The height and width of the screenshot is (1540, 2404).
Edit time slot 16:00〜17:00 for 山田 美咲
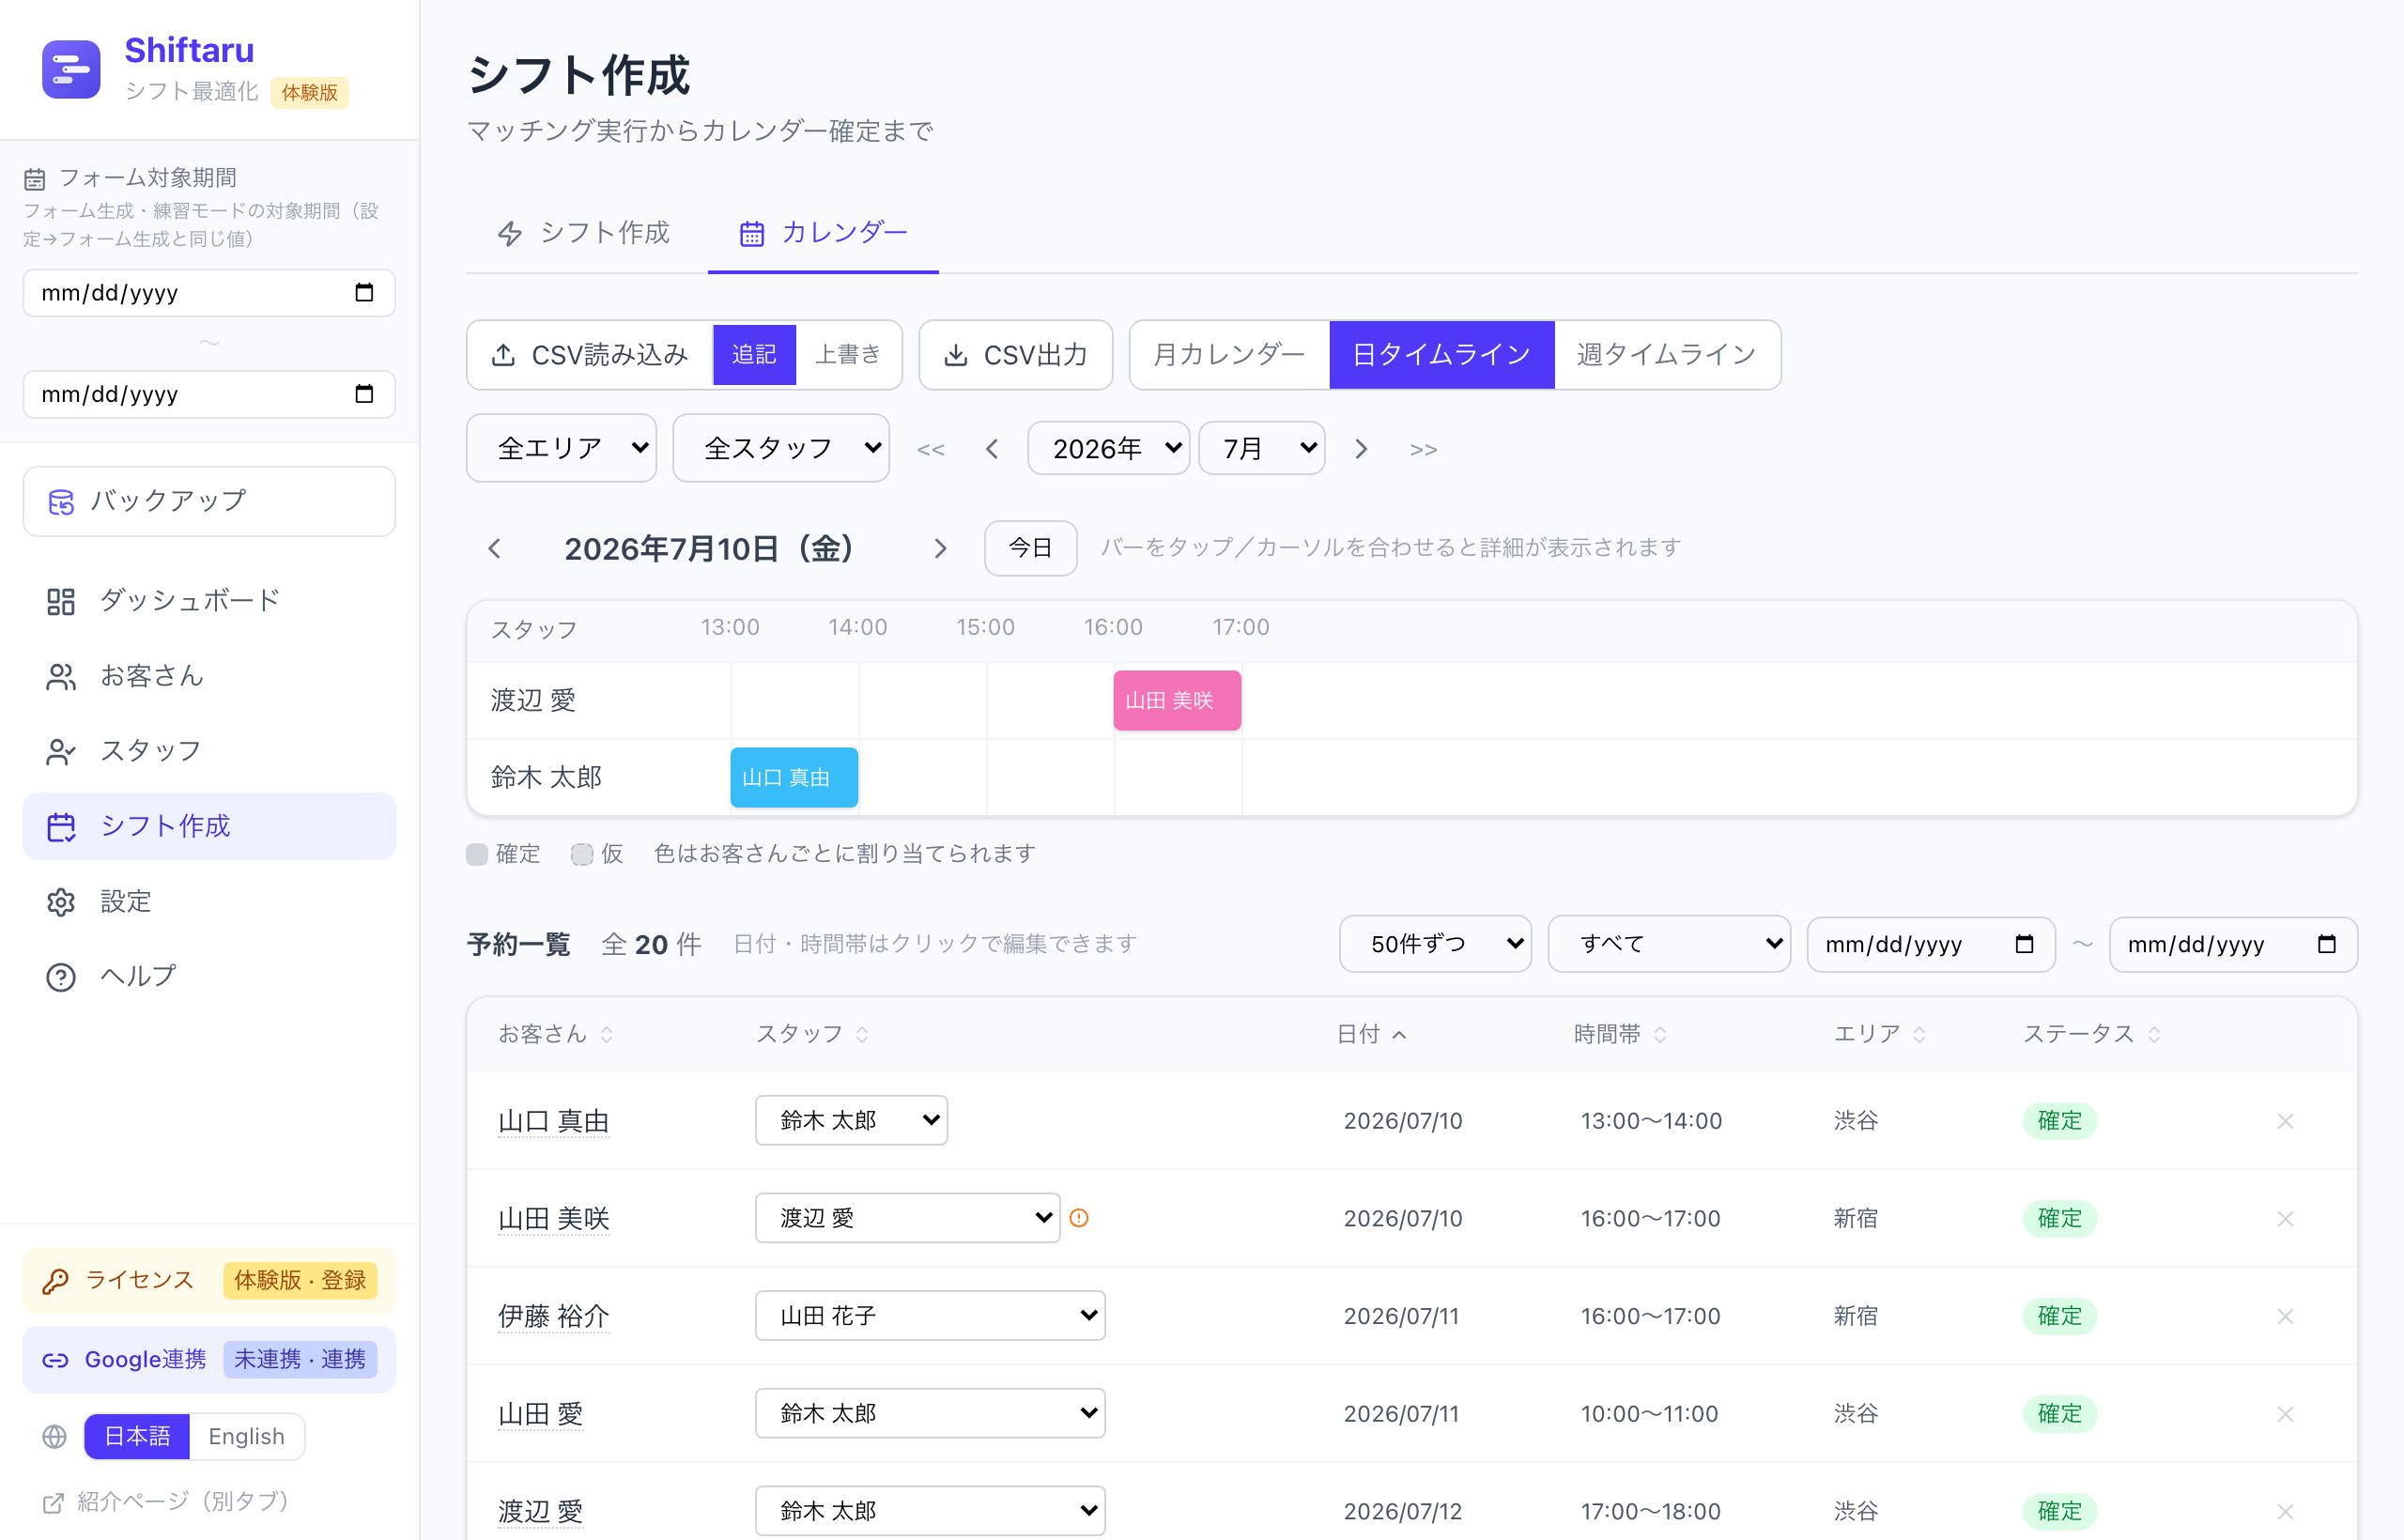click(x=1650, y=1218)
